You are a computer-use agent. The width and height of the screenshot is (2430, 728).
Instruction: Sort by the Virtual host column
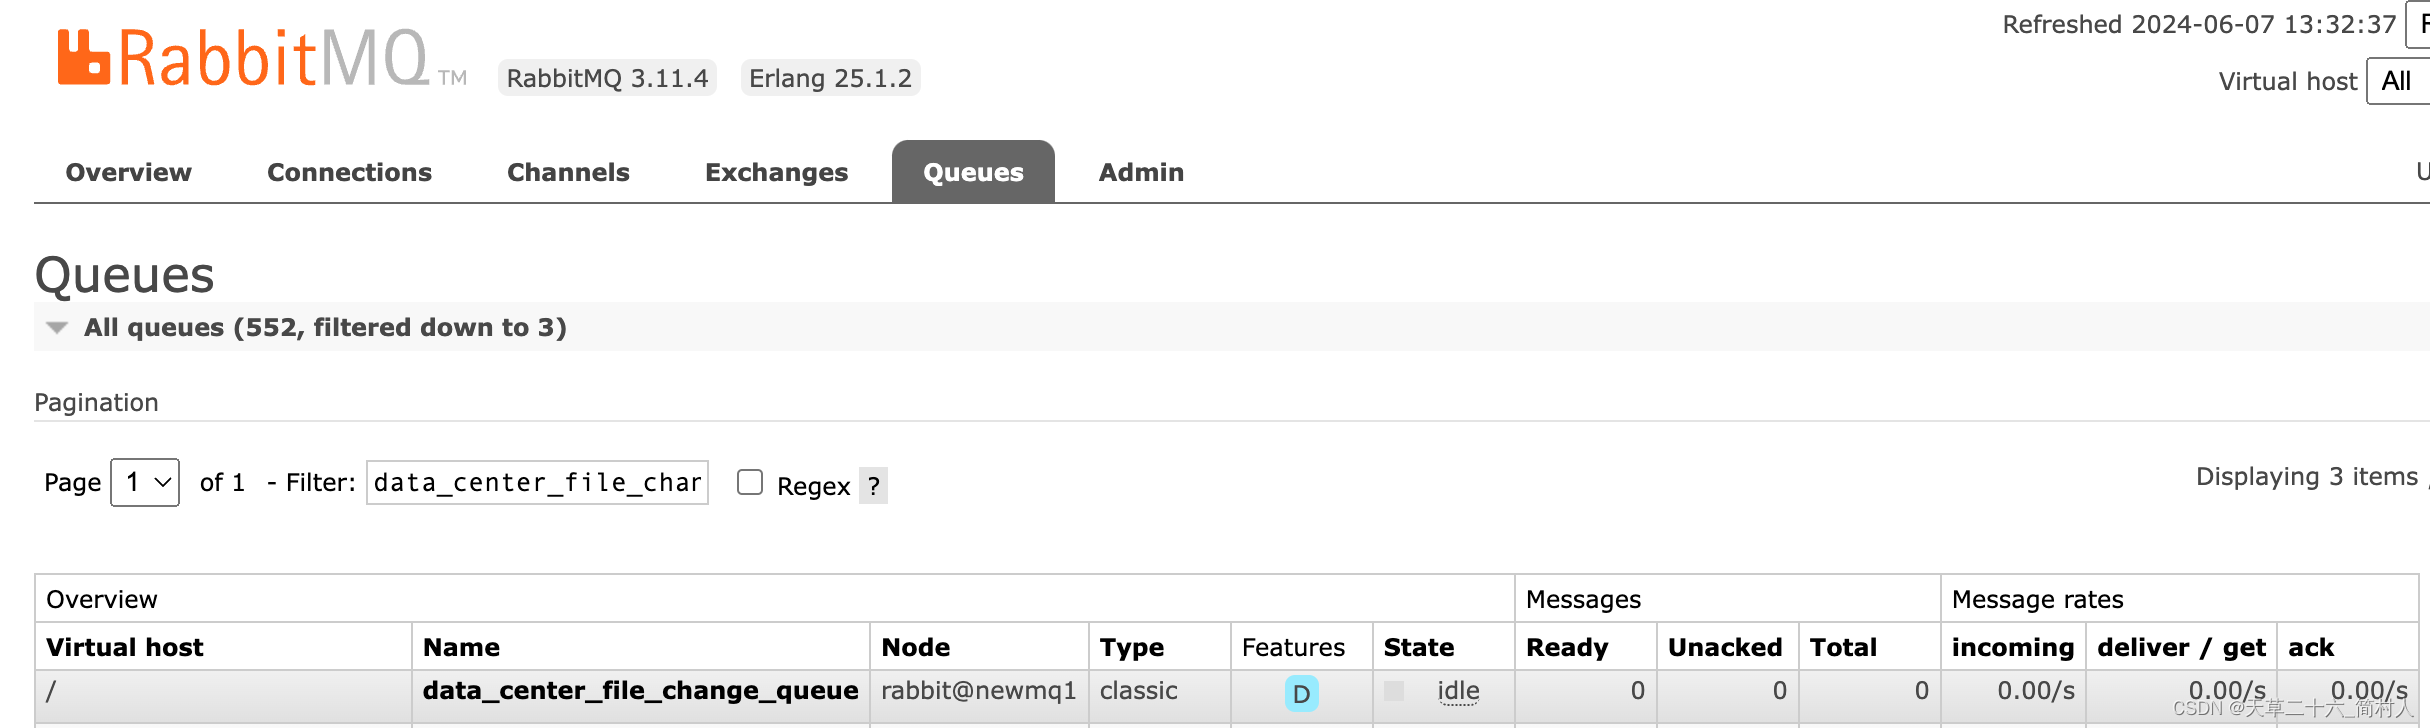[x=125, y=647]
